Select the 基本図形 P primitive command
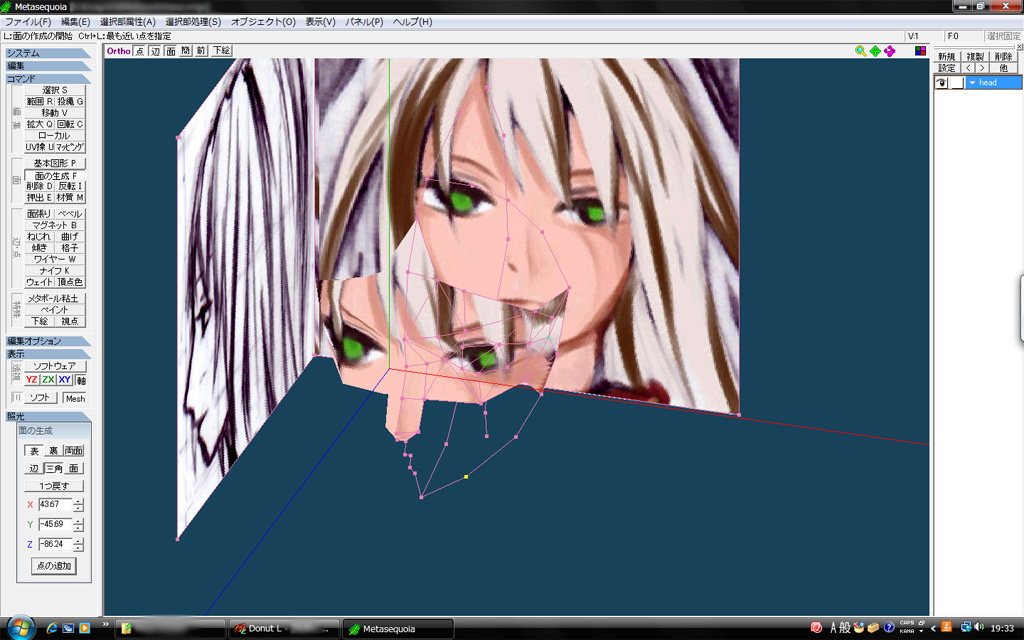 55,163
